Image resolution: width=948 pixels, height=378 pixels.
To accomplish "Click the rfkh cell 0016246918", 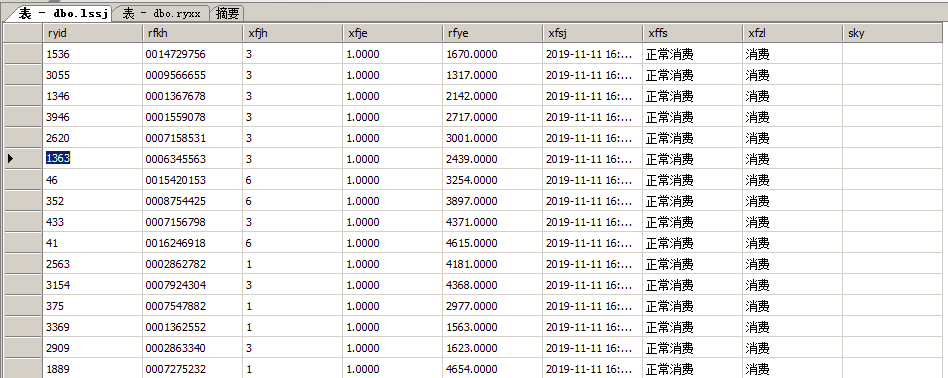I will coord(192,243).
